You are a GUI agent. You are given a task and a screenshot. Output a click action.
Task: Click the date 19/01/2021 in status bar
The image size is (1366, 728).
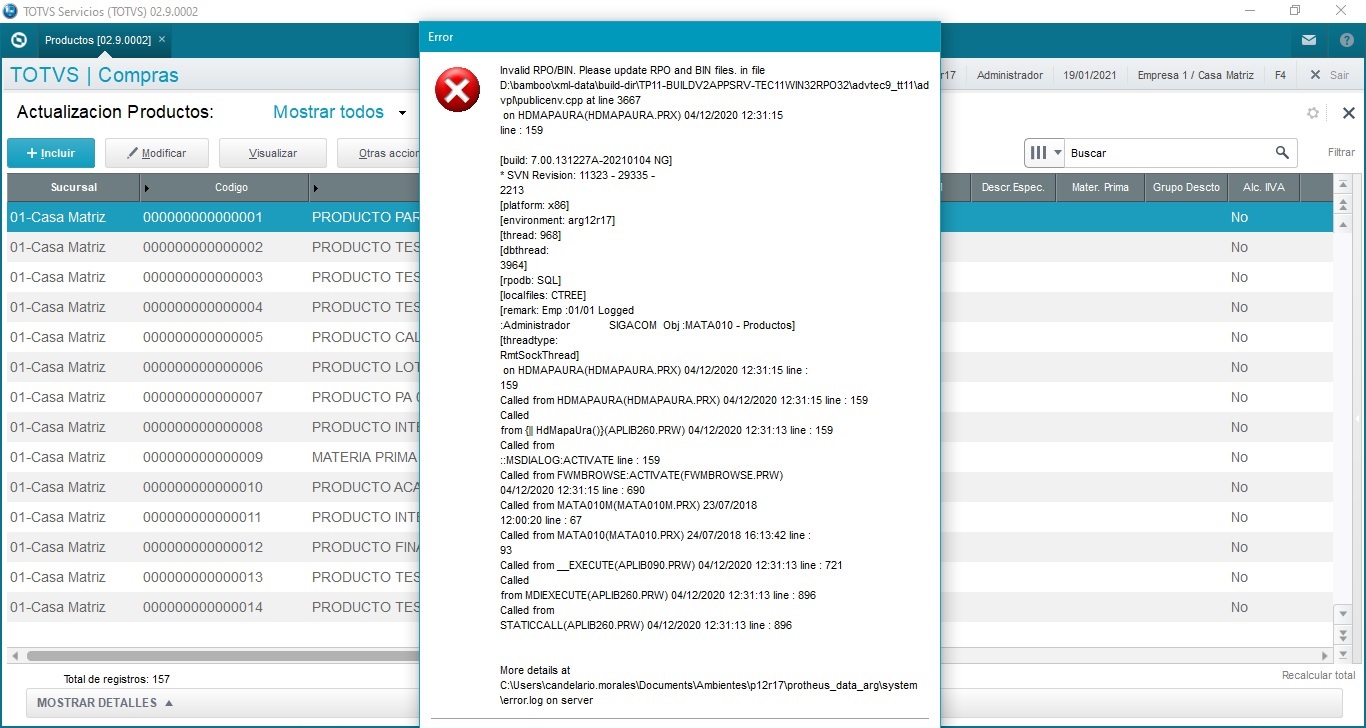coord(1089,75)
